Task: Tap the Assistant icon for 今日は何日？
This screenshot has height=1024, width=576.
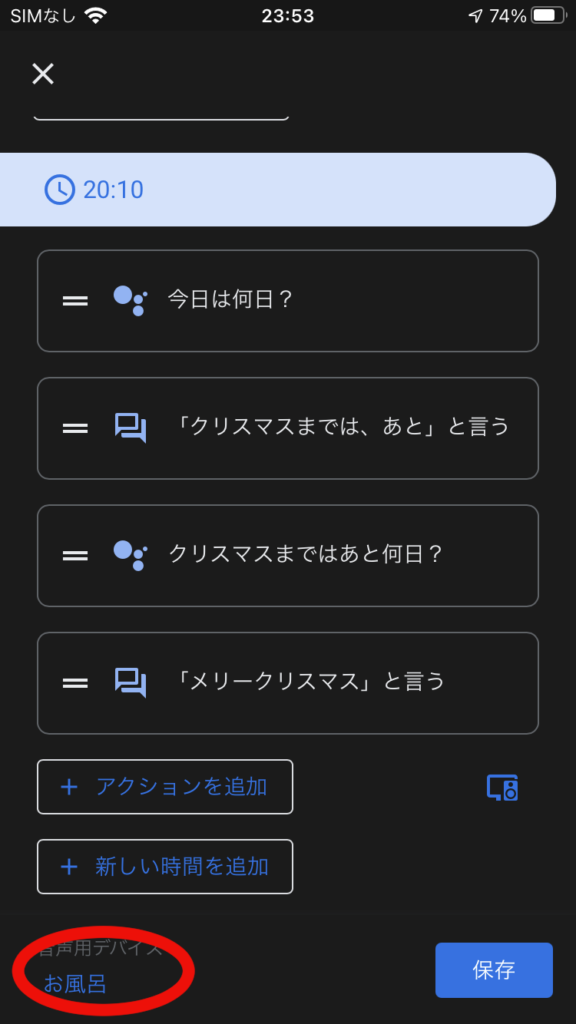Action: tap(130, 300)
